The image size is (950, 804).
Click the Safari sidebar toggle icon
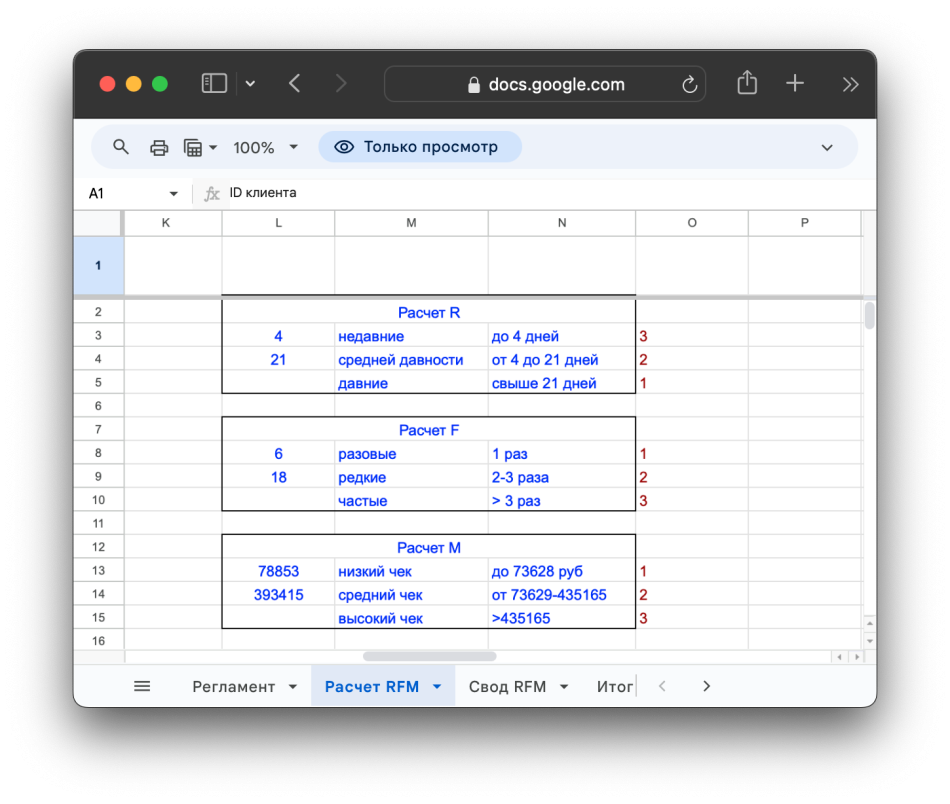(x=214, y=84)
